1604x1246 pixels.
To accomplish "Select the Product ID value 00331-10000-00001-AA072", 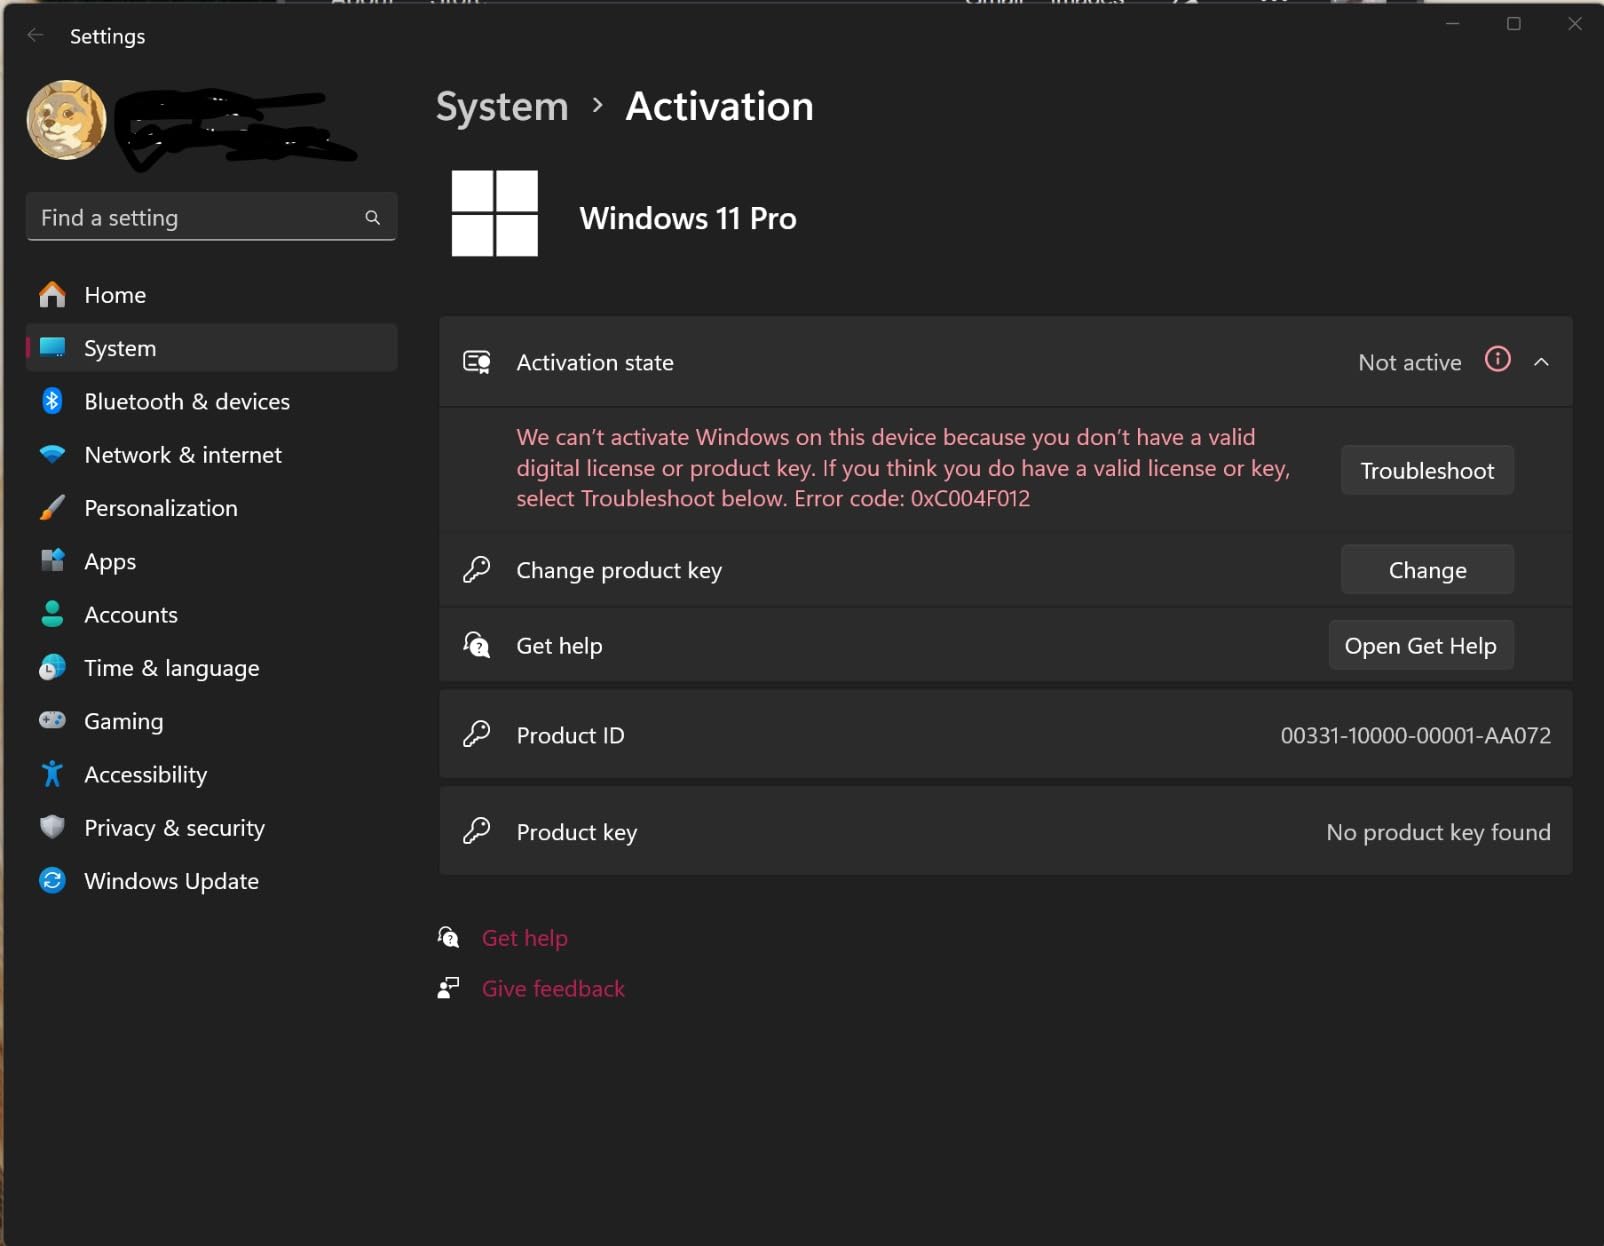I will tap(1416, 736).
